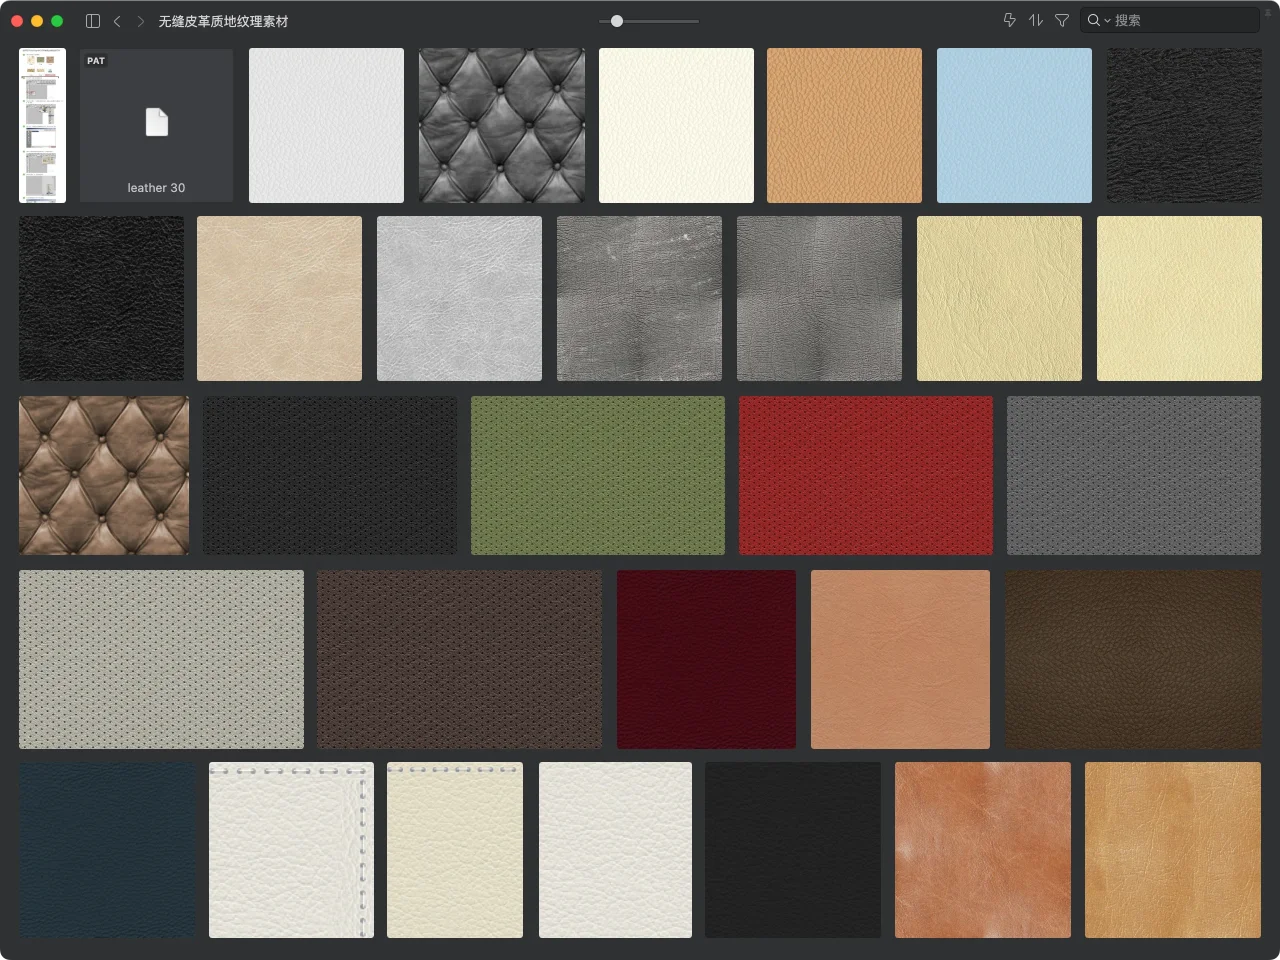
Task: Select the mottled orange-brown leather thumbnail
Action: [x=983, y=850]
